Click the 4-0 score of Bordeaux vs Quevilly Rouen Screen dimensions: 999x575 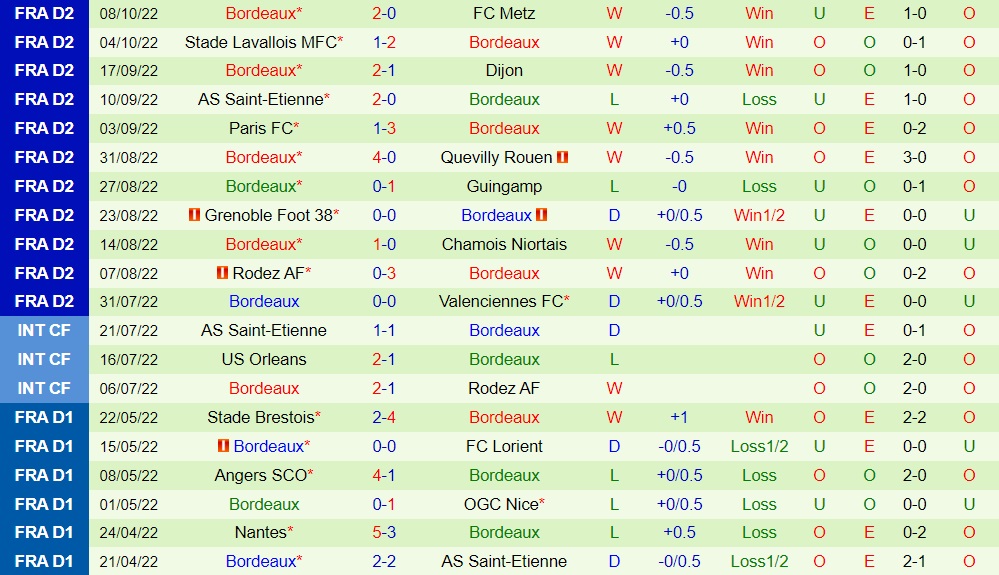[384, 157]
